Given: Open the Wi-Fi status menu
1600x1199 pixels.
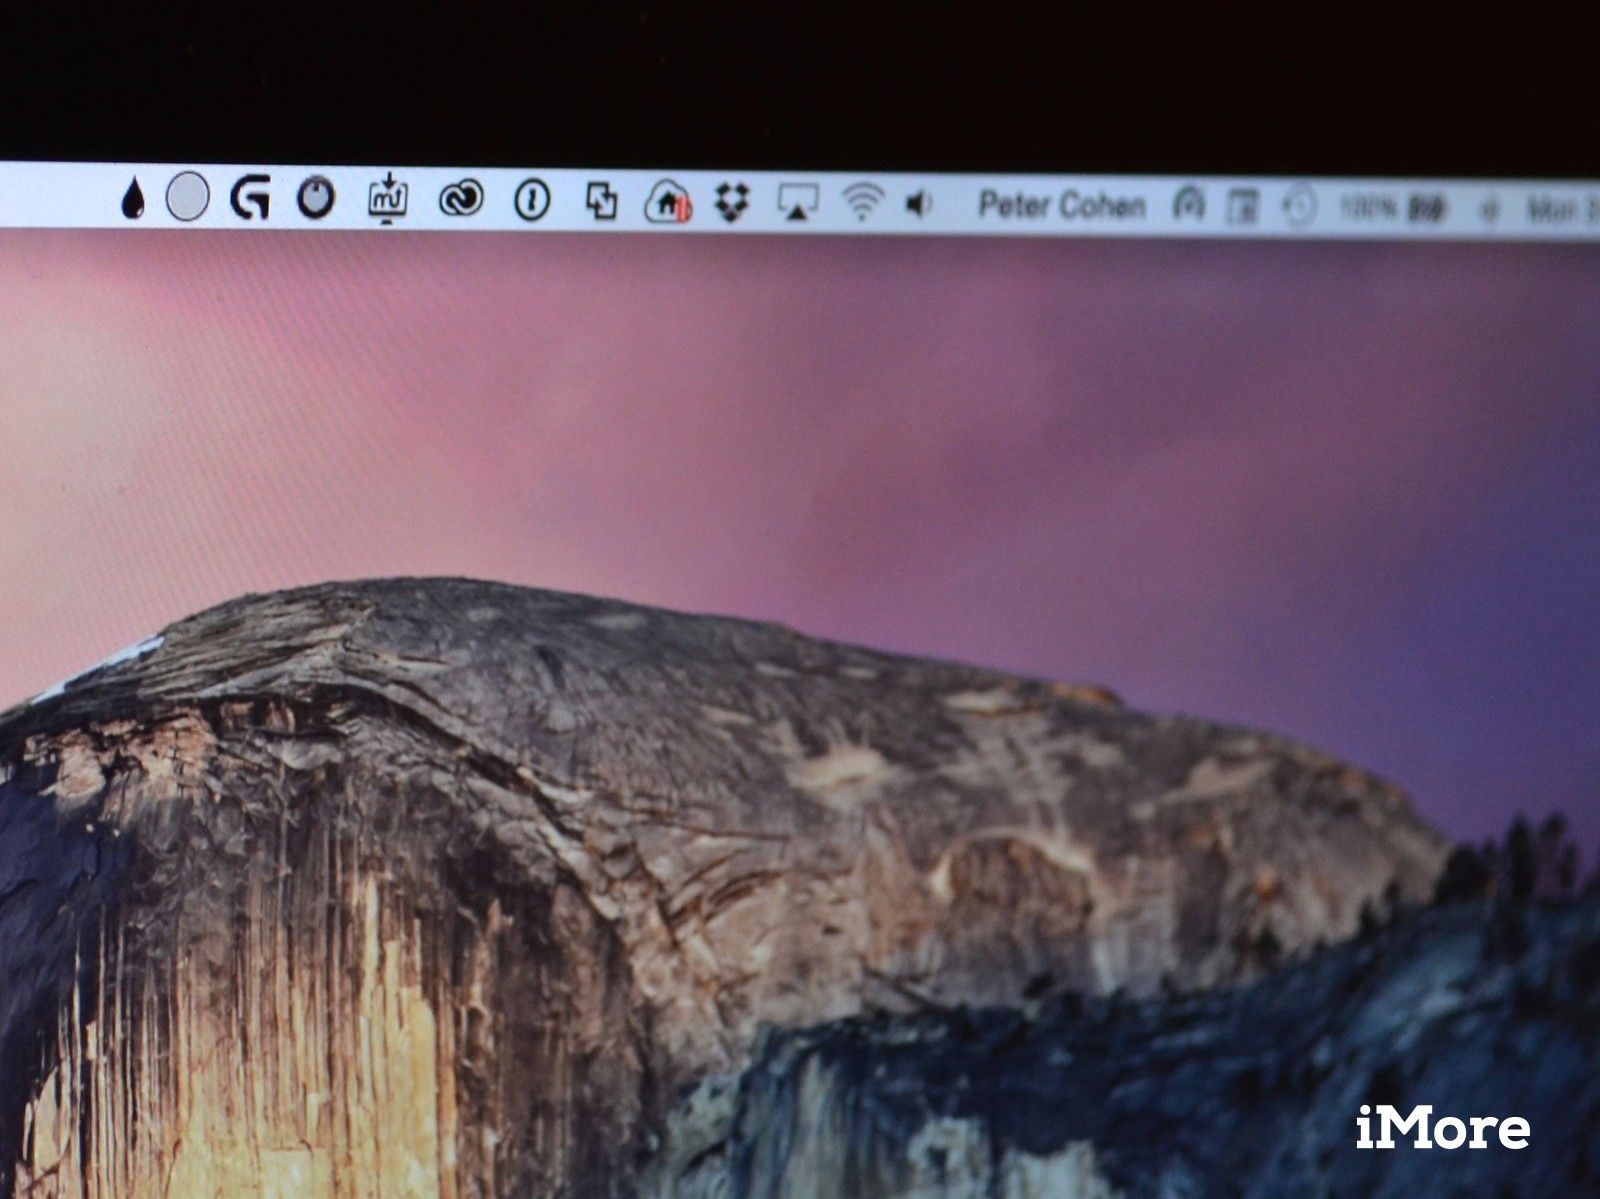Looking at the screenshot, I should pyautogui.click(x=860, y=202).
